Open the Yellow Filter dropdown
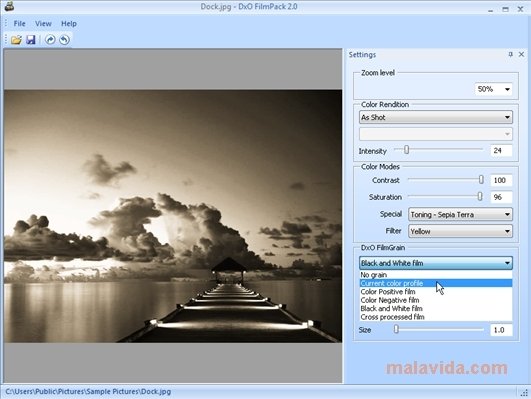This screenshot has height=399, width=531. (x=460, y=231)
